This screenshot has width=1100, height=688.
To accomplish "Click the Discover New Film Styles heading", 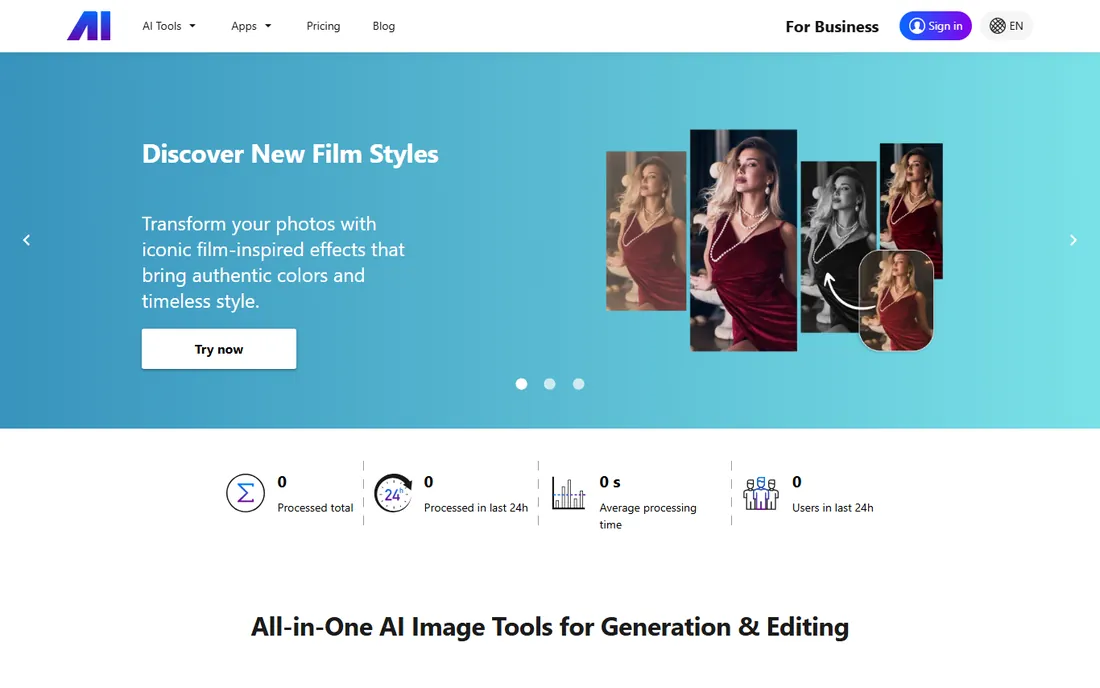I will tap(290, 154).
